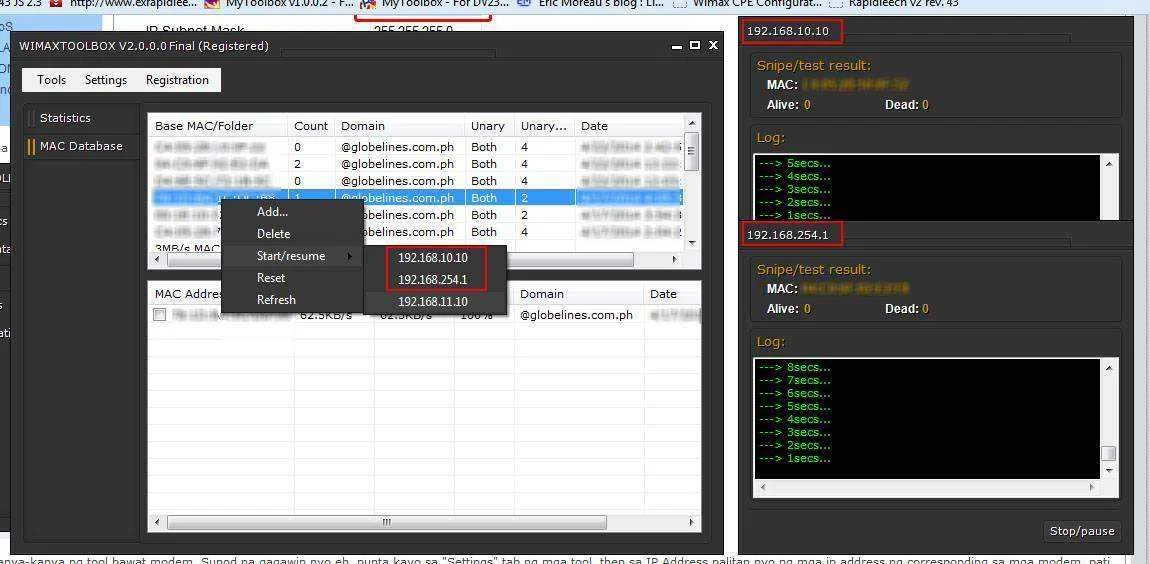Image resolution: width=1150 pixels, height=564 pixels.
Task: Open the Registration menu
Action: (177, 80)
